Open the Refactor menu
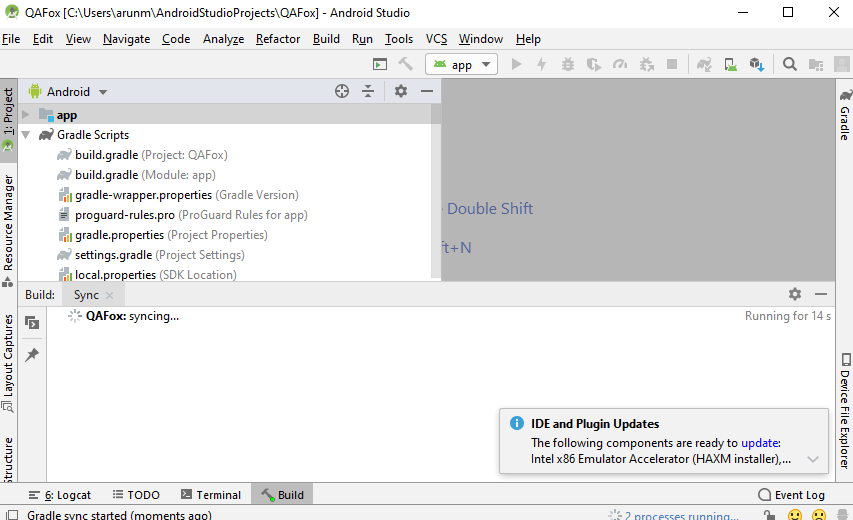853x520 pixels. point(278,39)
